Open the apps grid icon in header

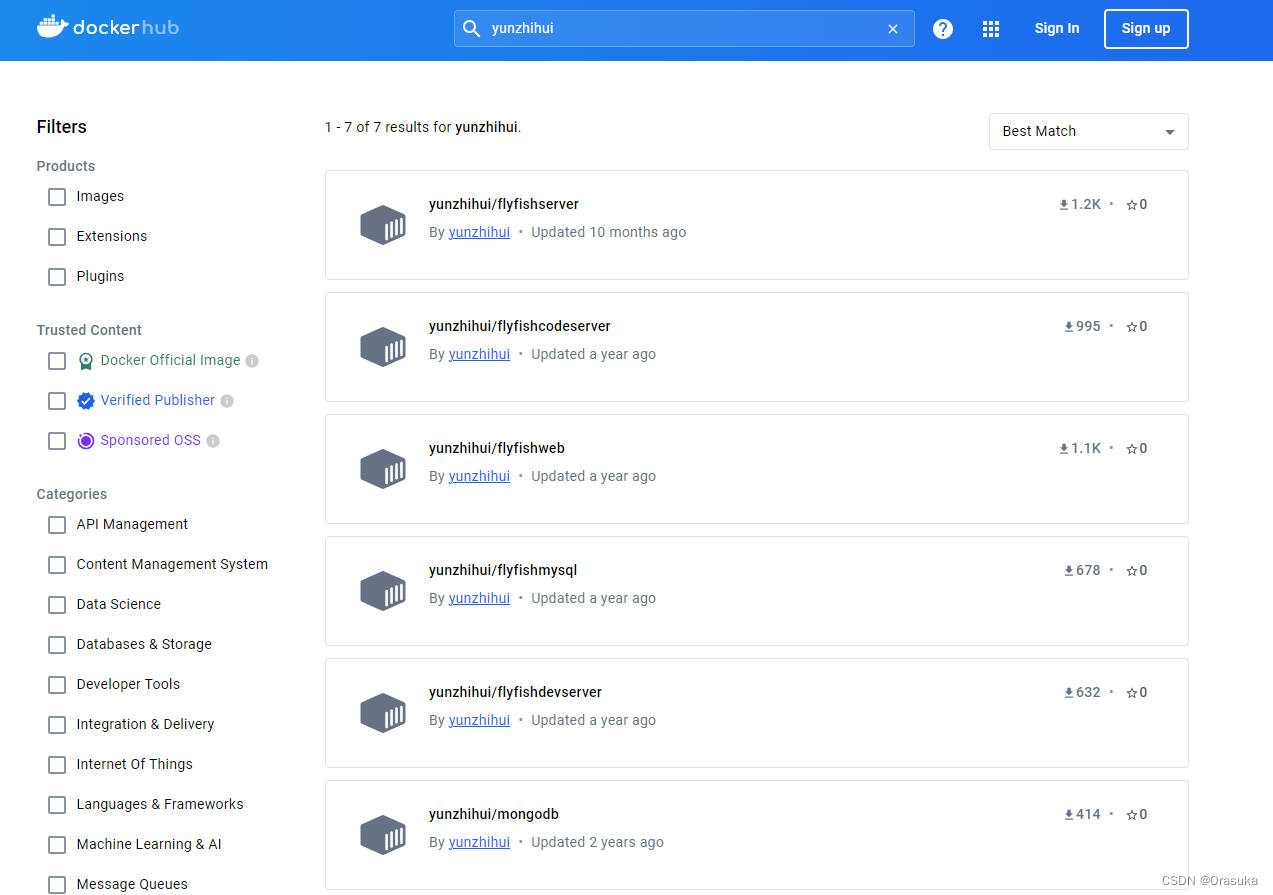click(990, 28)
